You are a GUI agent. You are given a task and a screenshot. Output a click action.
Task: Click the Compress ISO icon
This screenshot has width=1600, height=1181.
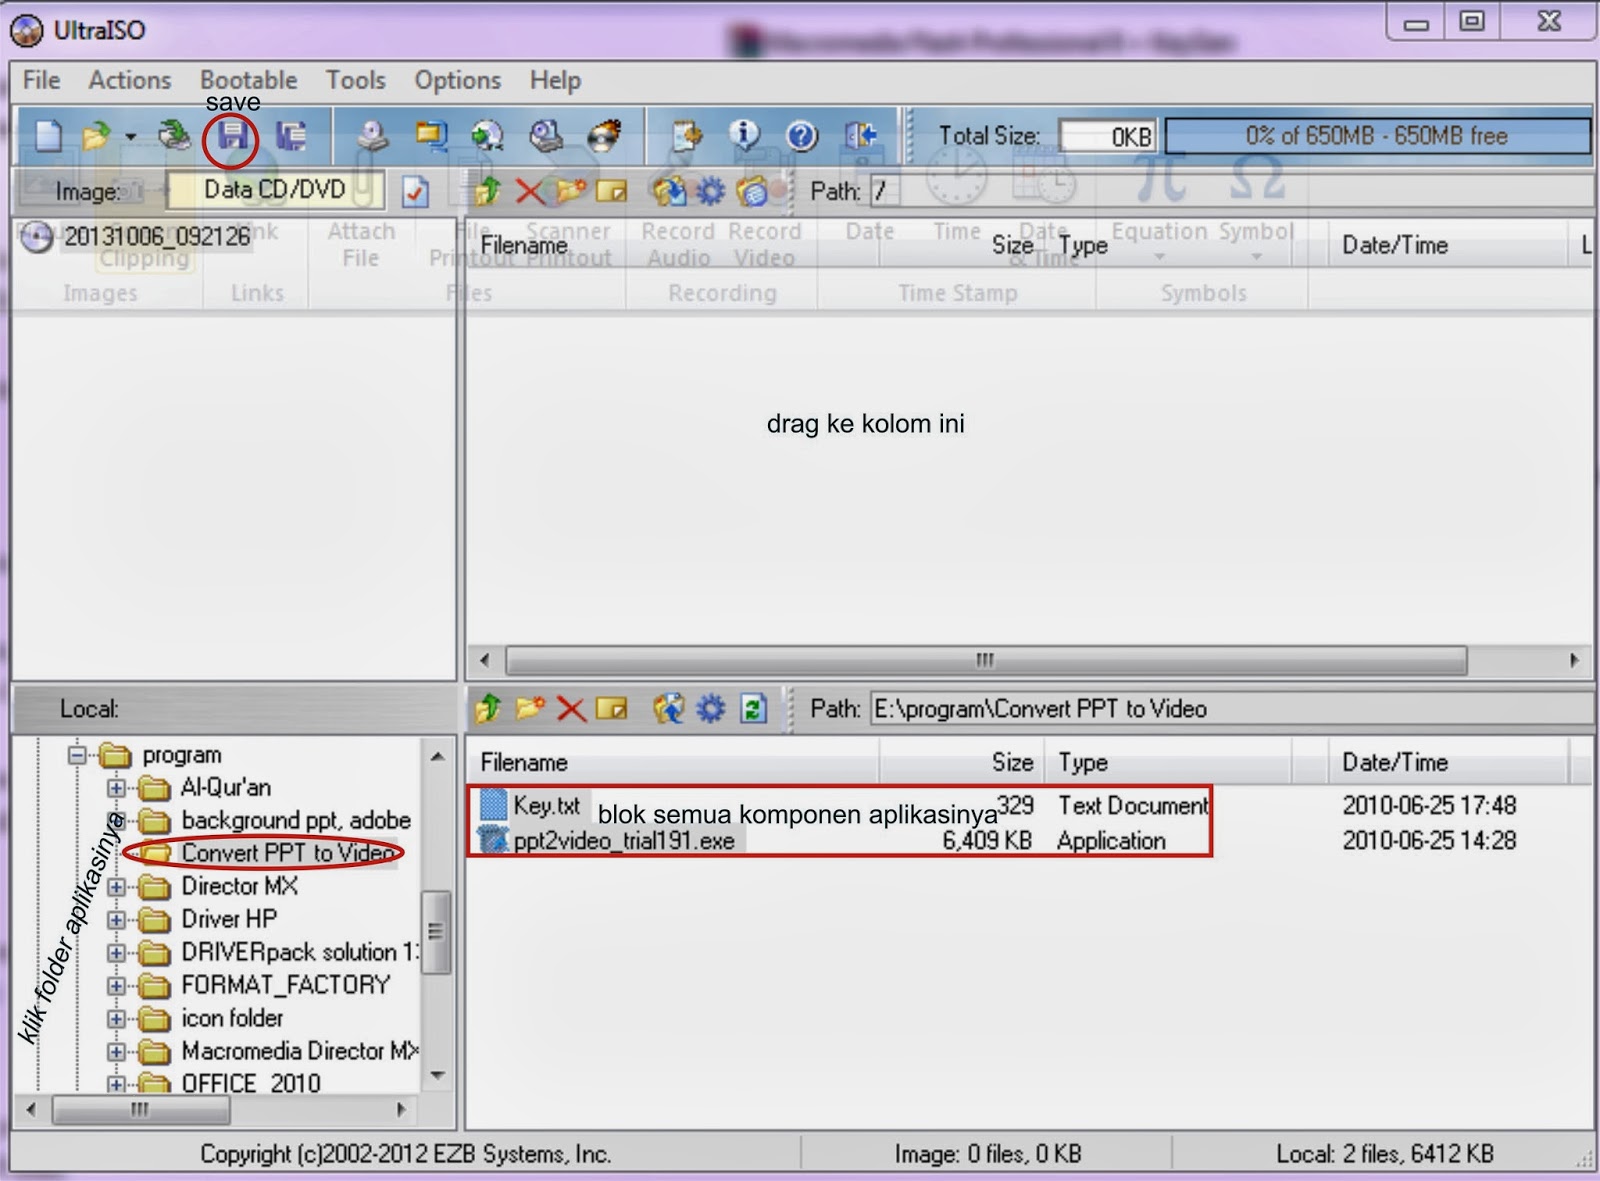click(x=488, y=135)
